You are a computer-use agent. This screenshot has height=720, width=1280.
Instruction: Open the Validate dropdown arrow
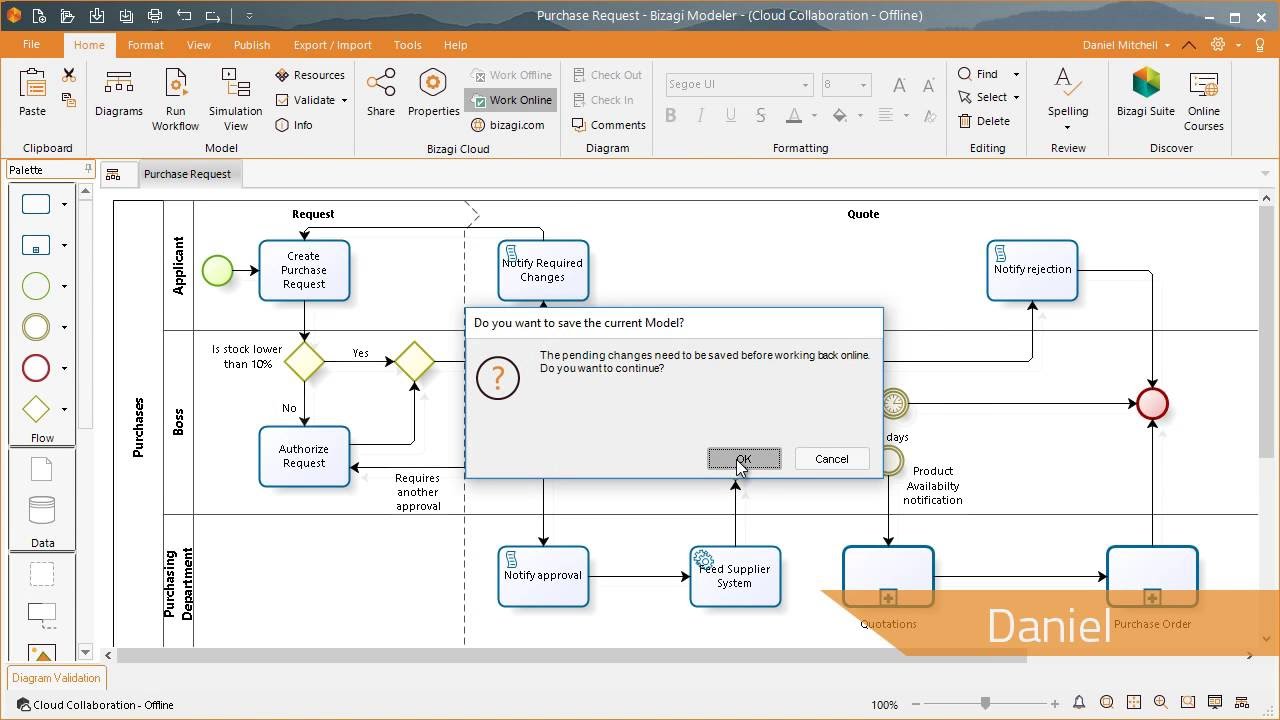pyautogui.click(x=344, y=100)
